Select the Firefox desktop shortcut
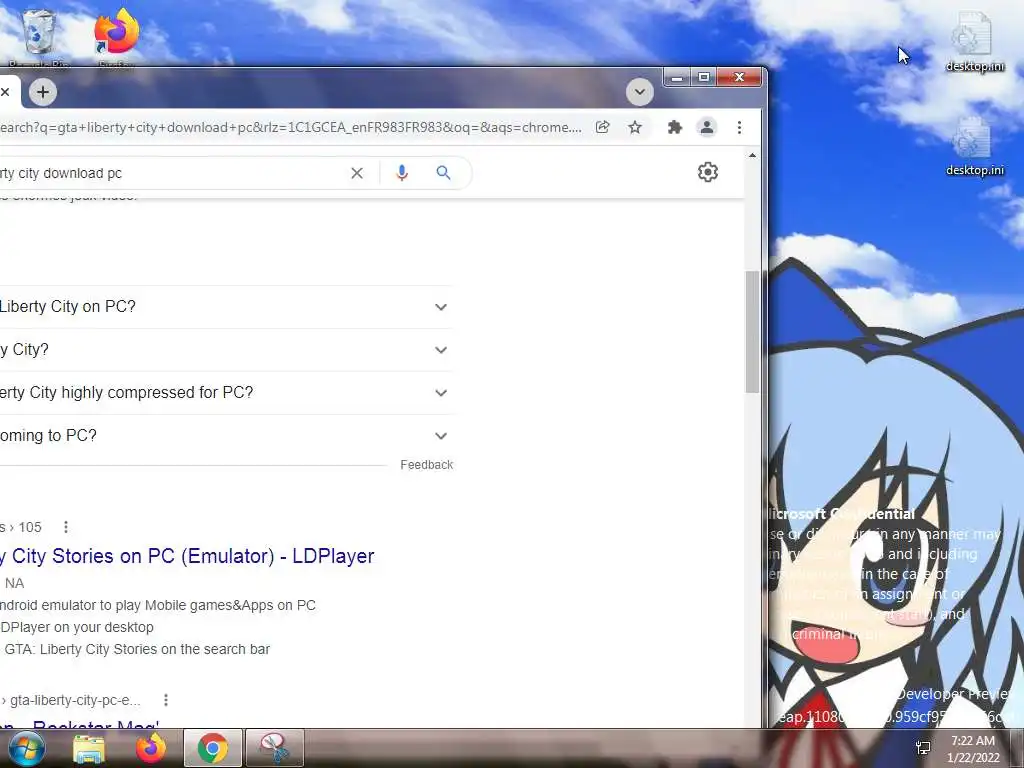The image size is (1024, 768). tap(116, 37)
